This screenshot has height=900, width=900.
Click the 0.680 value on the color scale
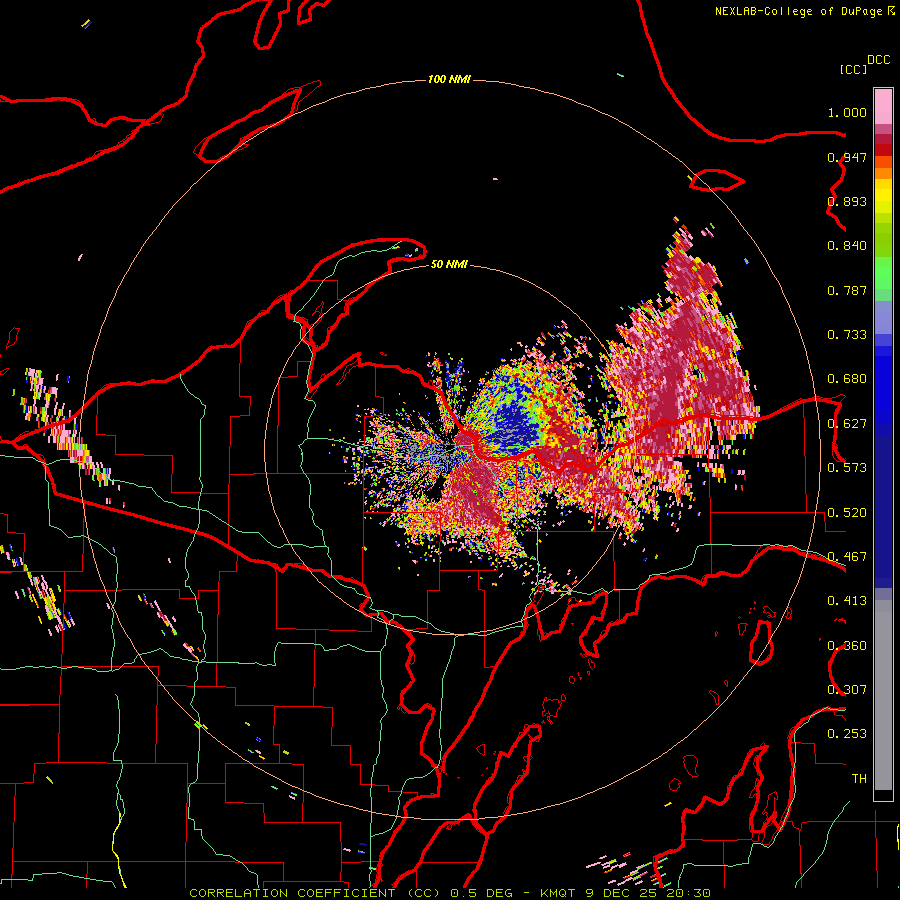point(847,379)
